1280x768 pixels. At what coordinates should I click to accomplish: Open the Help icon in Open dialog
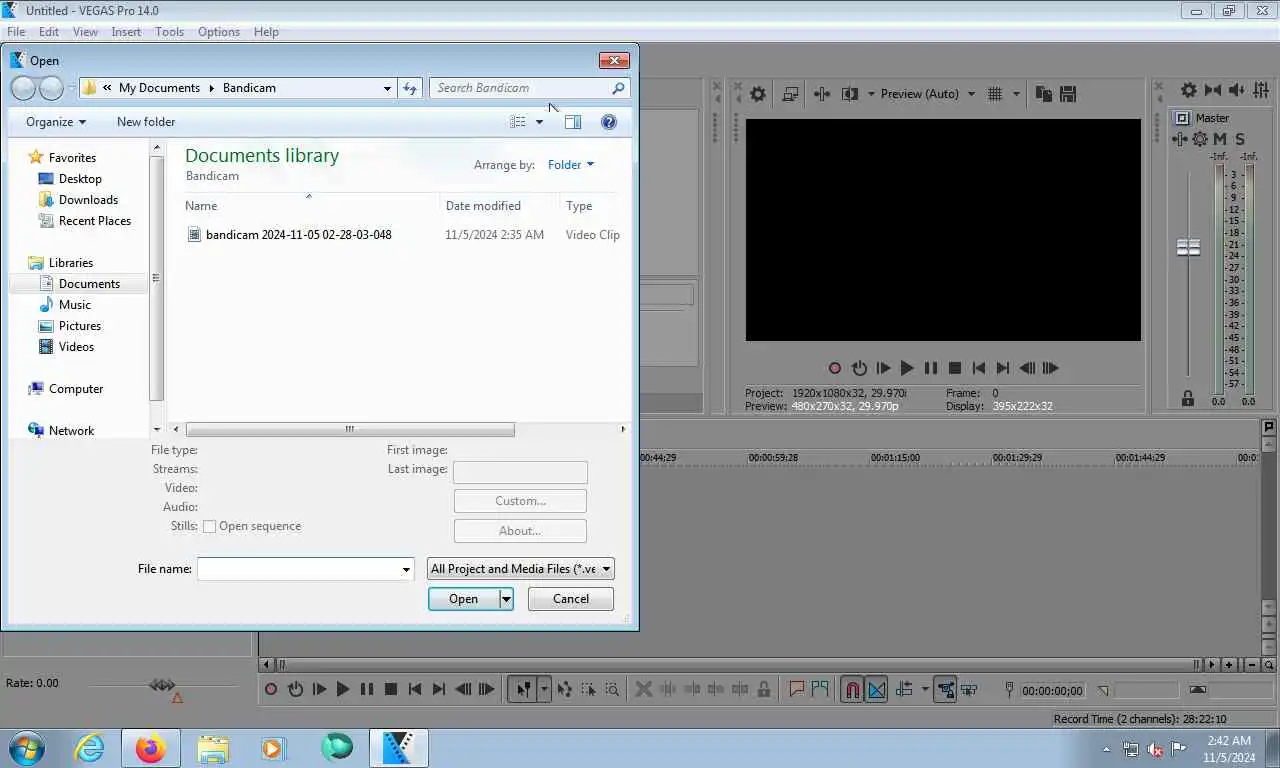click(x=608, y=122)
